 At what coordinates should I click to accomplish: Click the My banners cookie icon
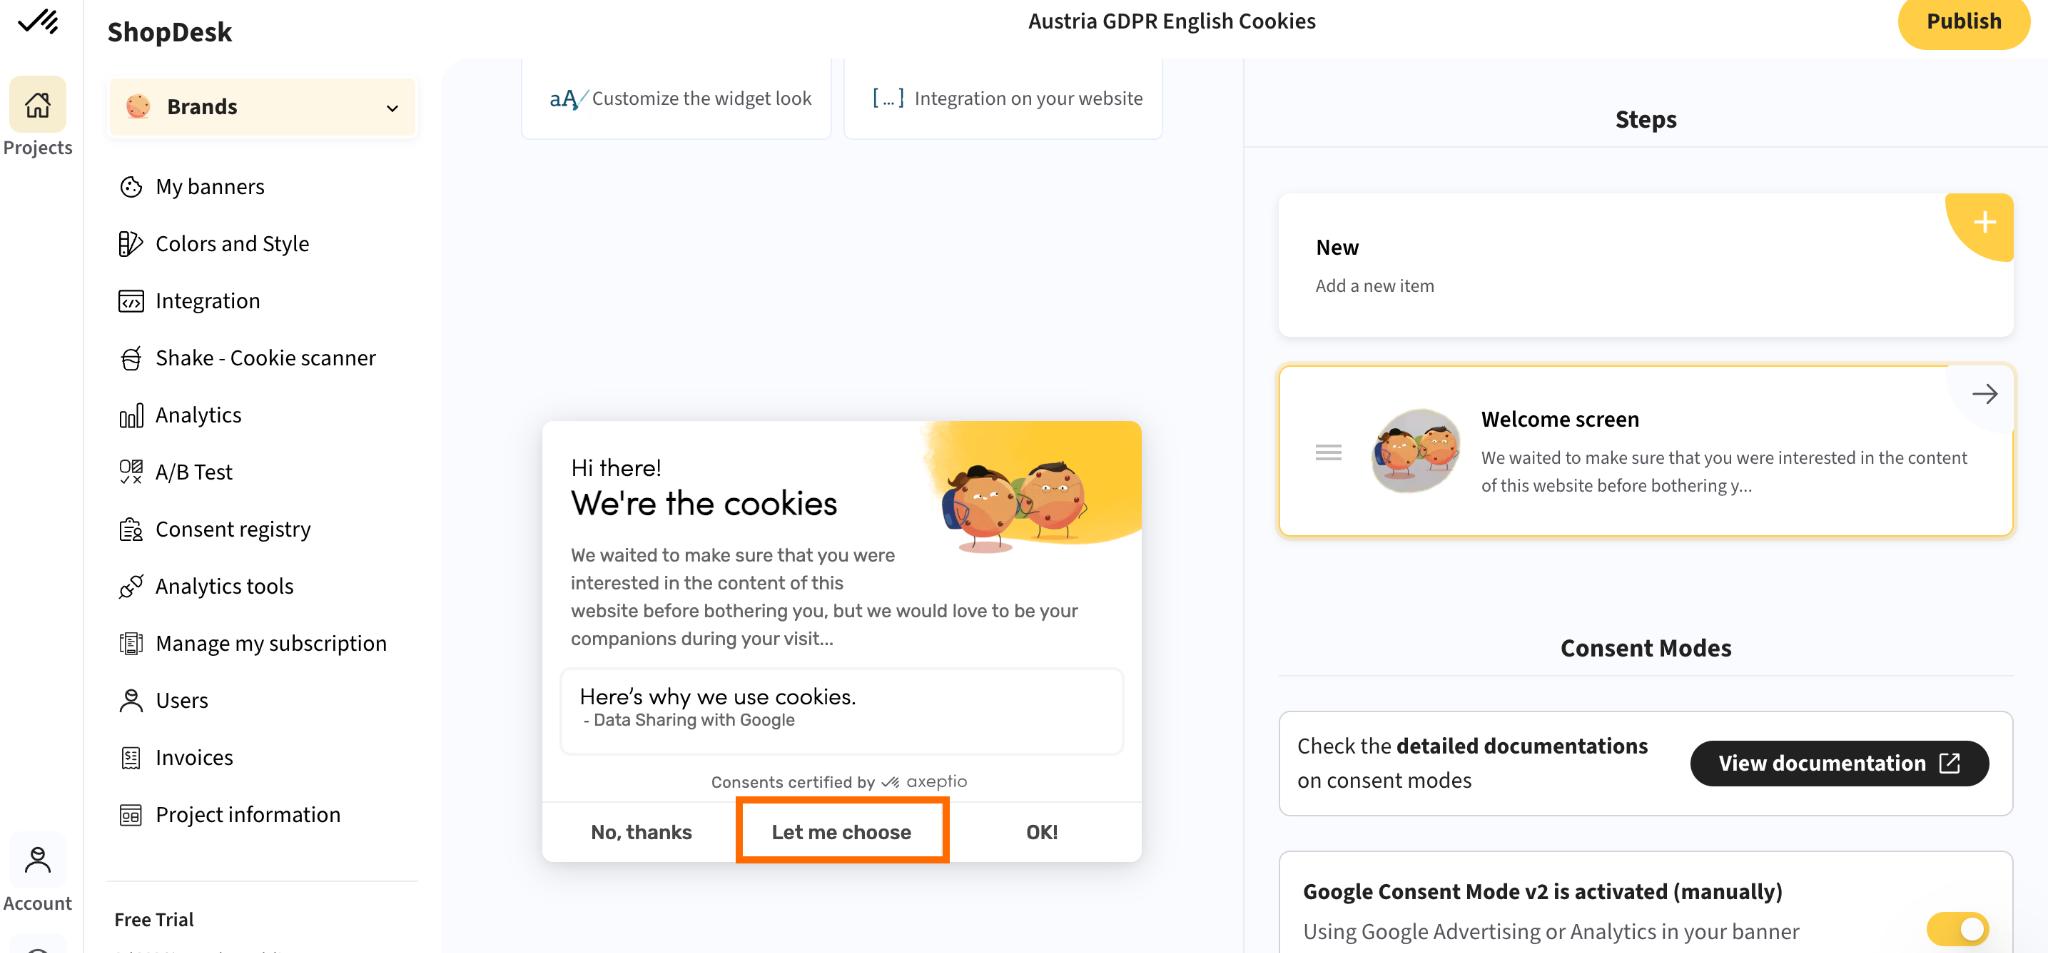[131, 187]
